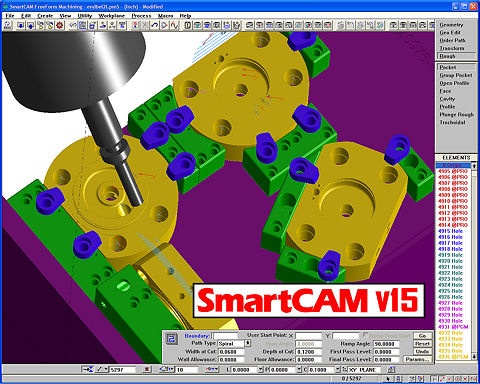The height and width of the screenshot is (384, 480).
Task: Open the dropdown arrow of the C 0.1000 field
Action: tap(338, 369)
